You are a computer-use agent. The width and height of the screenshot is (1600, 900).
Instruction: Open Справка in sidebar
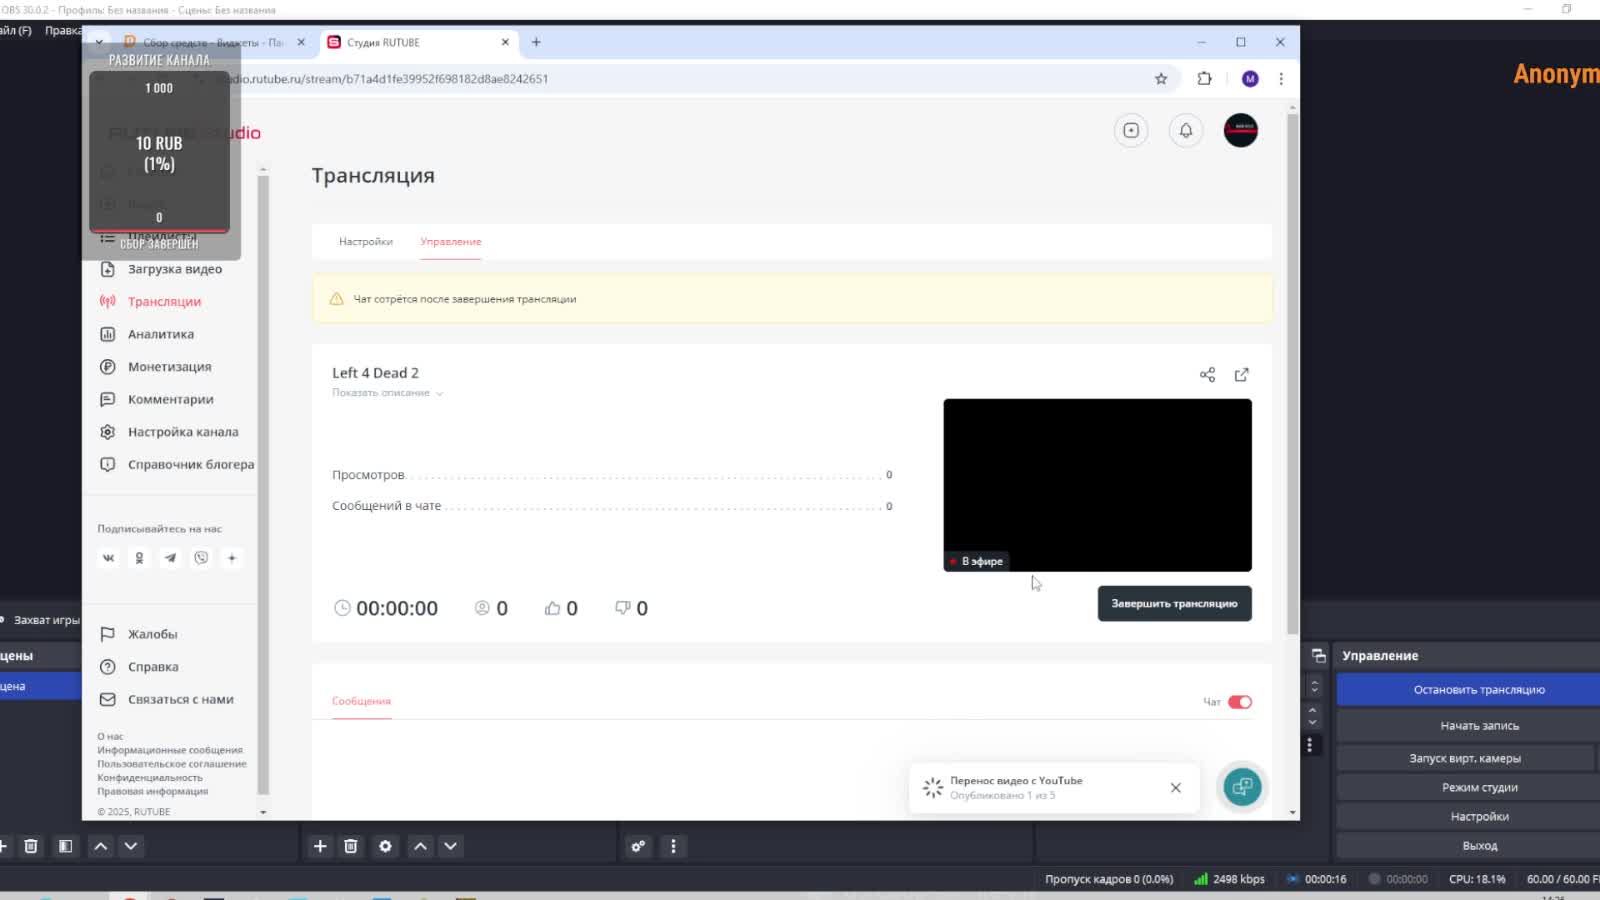[x=153, y=667]
